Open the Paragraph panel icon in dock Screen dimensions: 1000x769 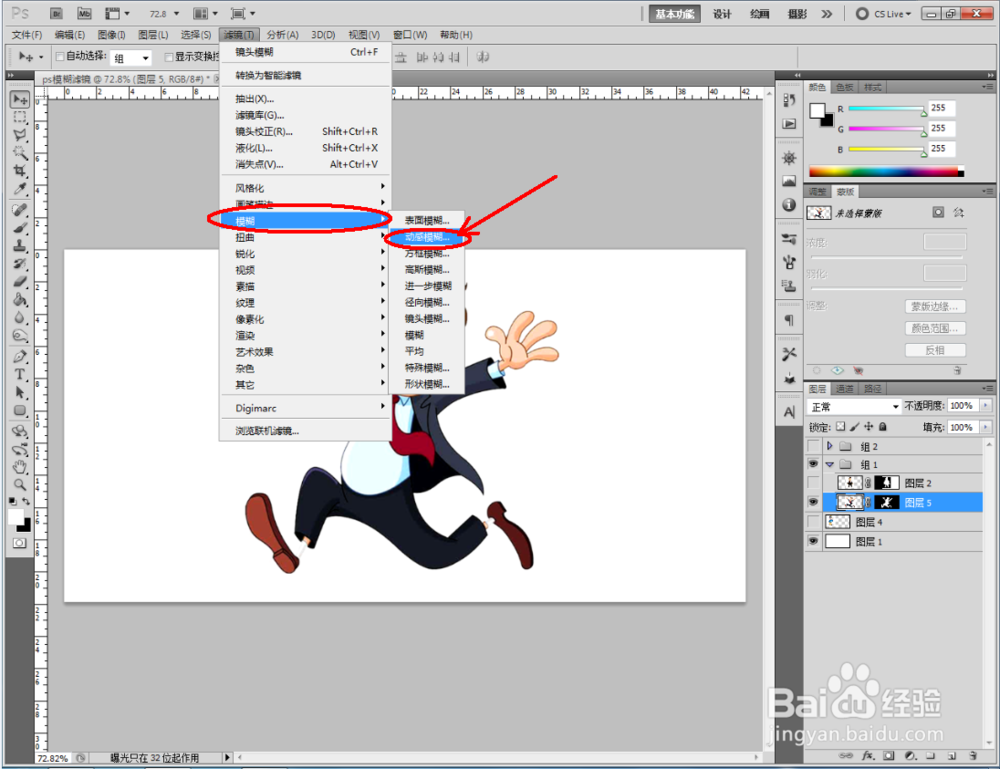click(789, 319)
